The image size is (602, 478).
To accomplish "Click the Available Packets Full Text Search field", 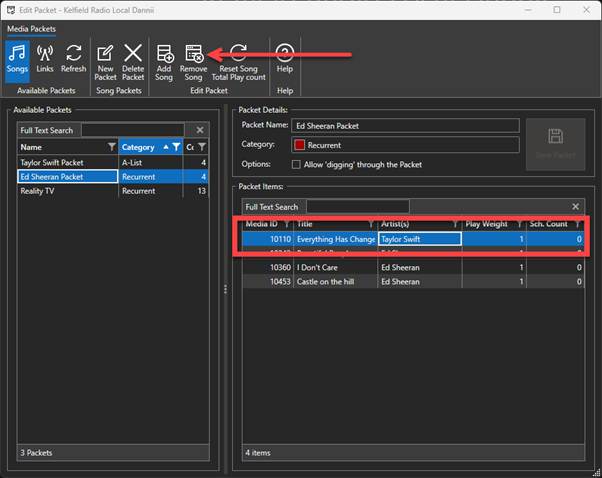I will (x=133, y=130).
